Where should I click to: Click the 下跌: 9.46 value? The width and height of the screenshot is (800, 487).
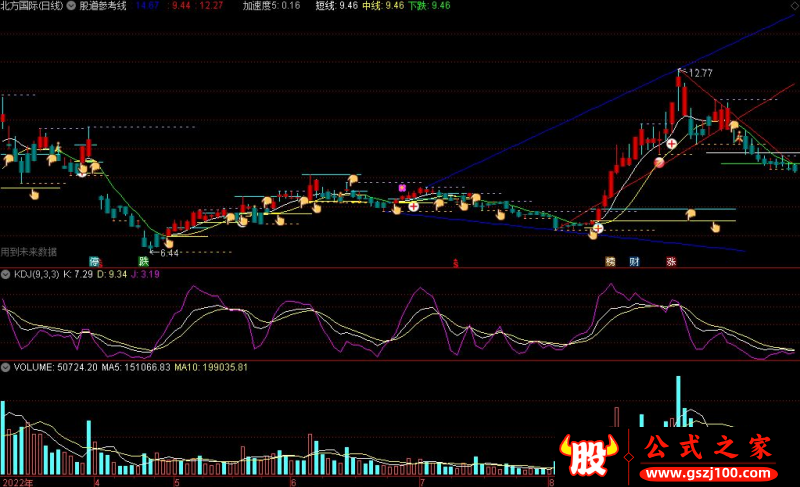[430, 6]
